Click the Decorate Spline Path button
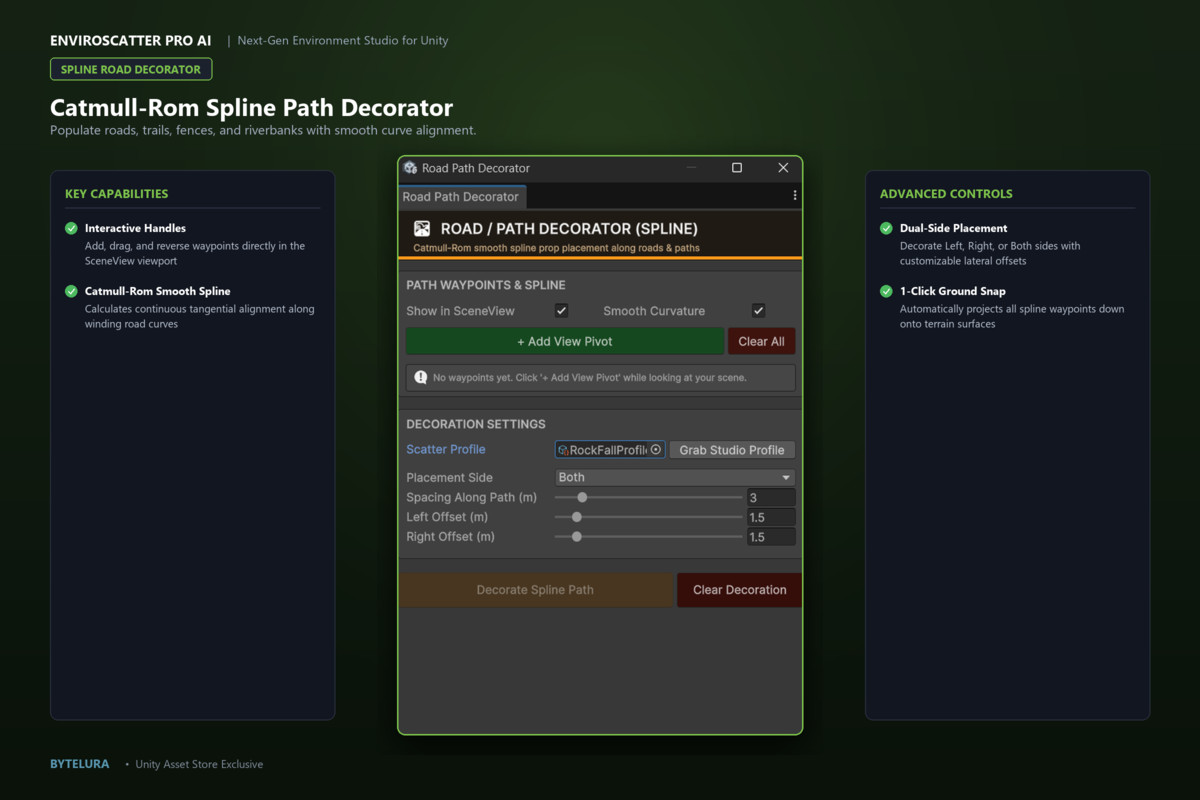 tap(535, 590)
